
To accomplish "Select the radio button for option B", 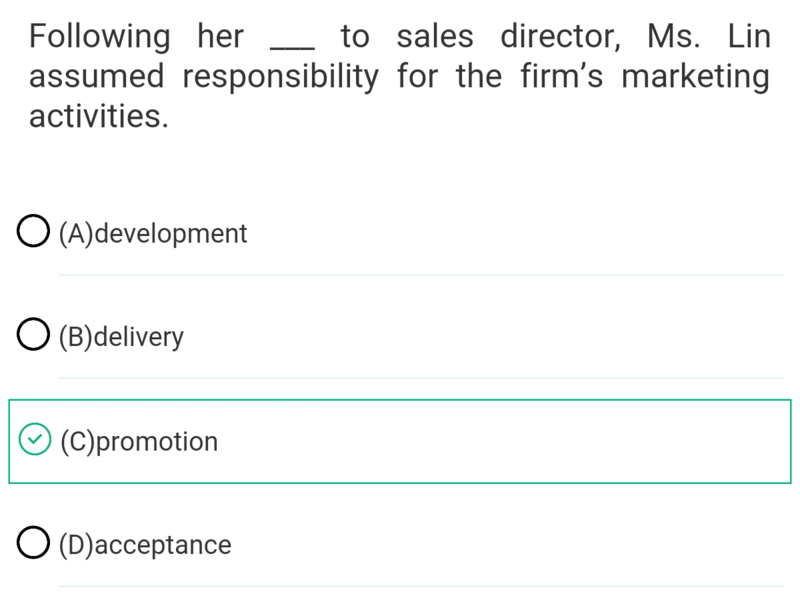I will pyautogui.click(x=33, y=334).
